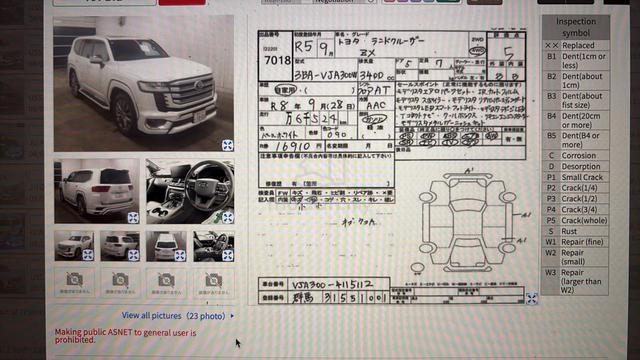Open the large front-view Land Cruiser photo

pyautogui.click(x=144, y=84)
